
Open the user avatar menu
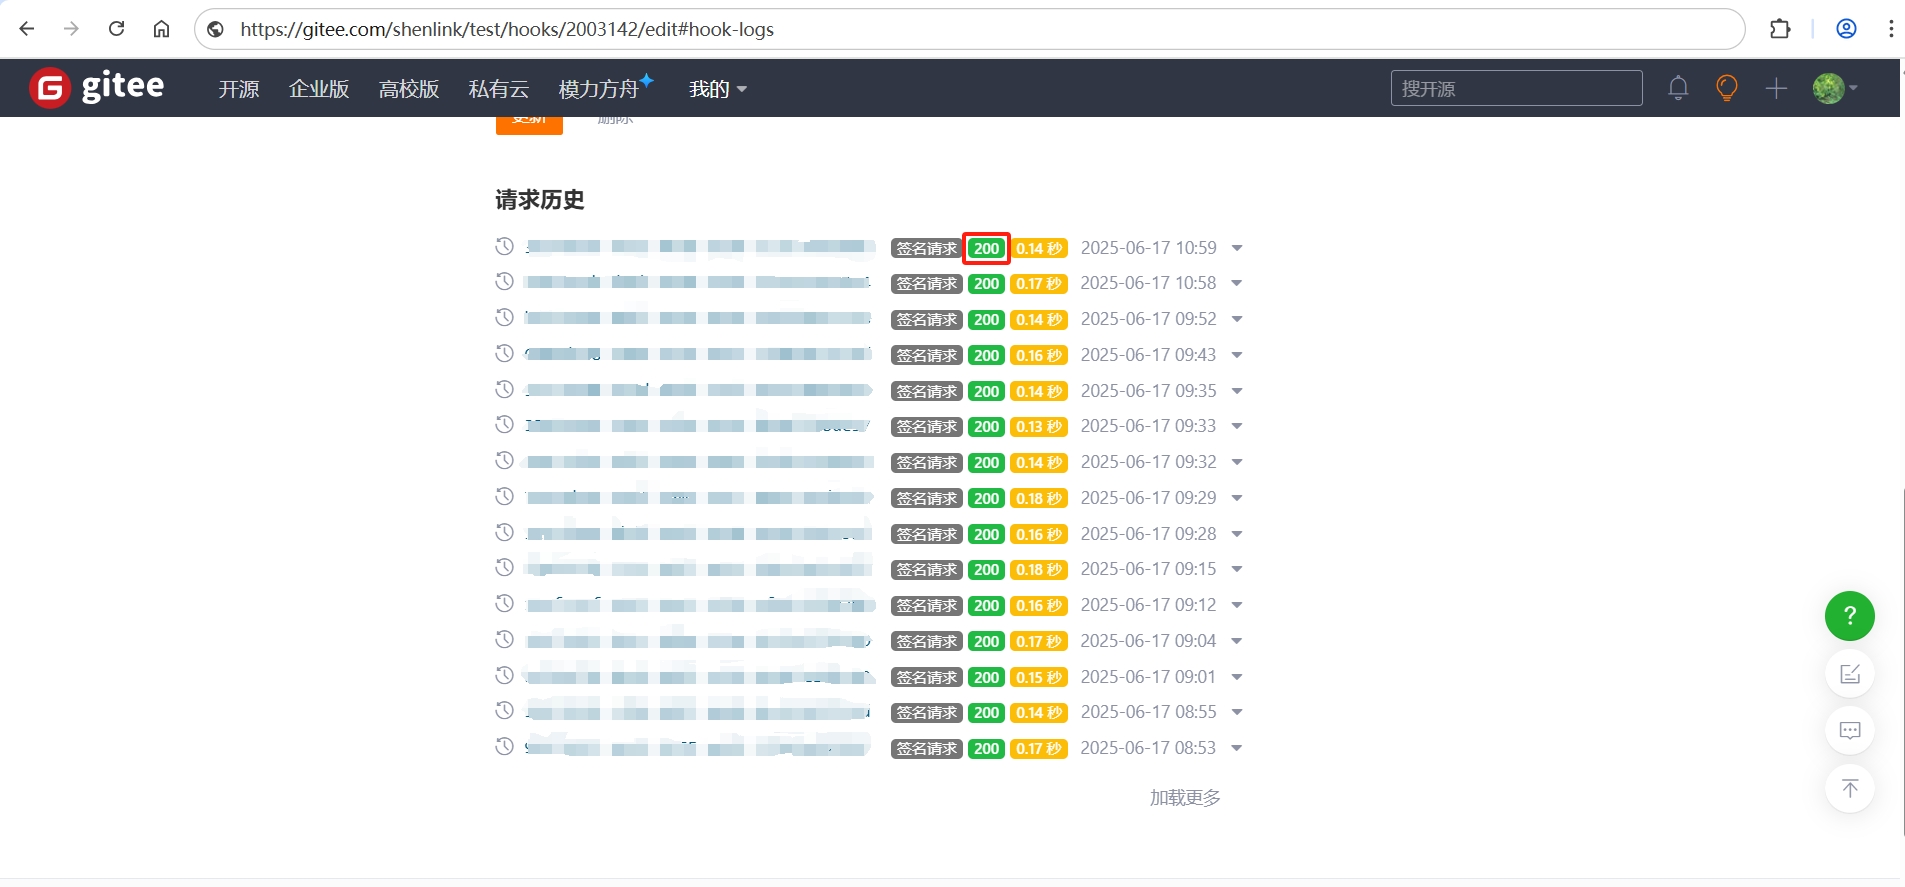point(1835,88)
